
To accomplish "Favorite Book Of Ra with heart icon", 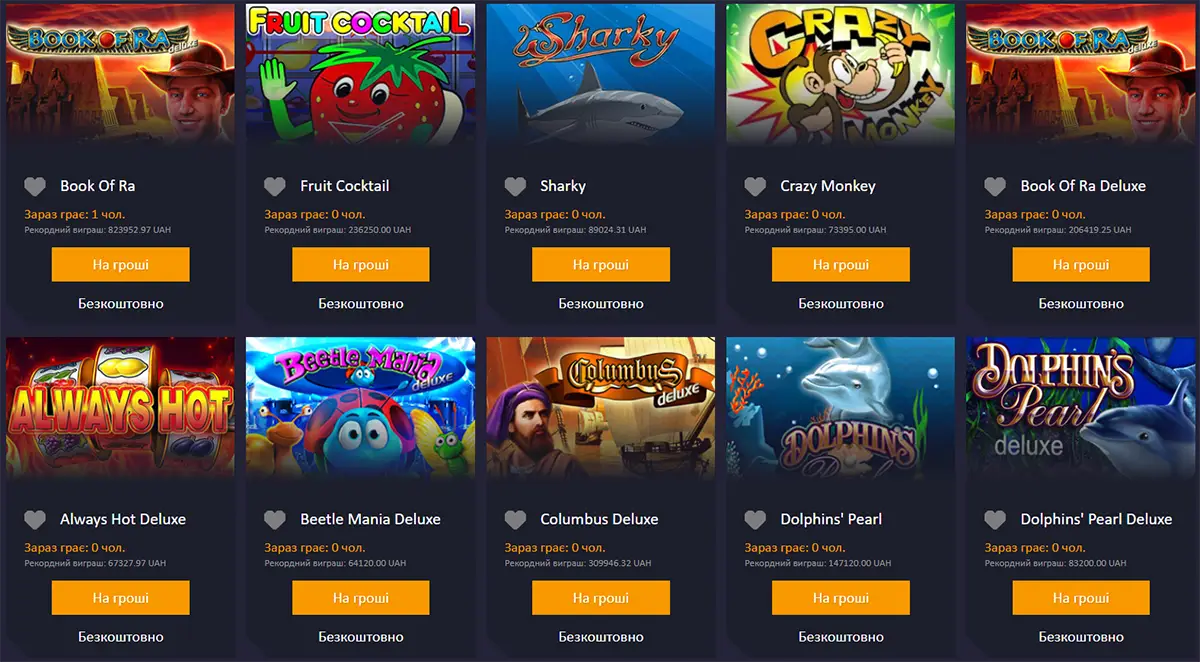I will coord(35,186).
